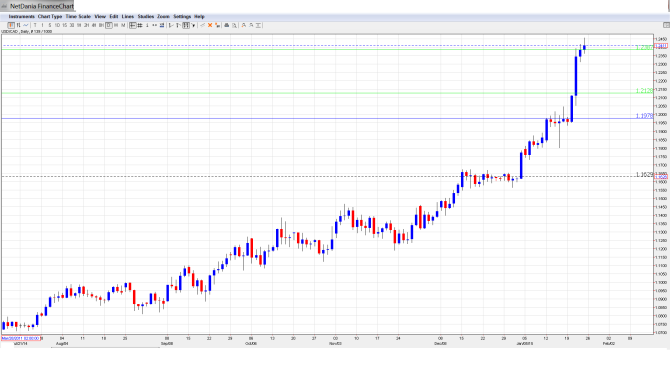Select the Daily (D) time scale button
Viewport: 670px width, 377px height.
click(x=109, y=26)
